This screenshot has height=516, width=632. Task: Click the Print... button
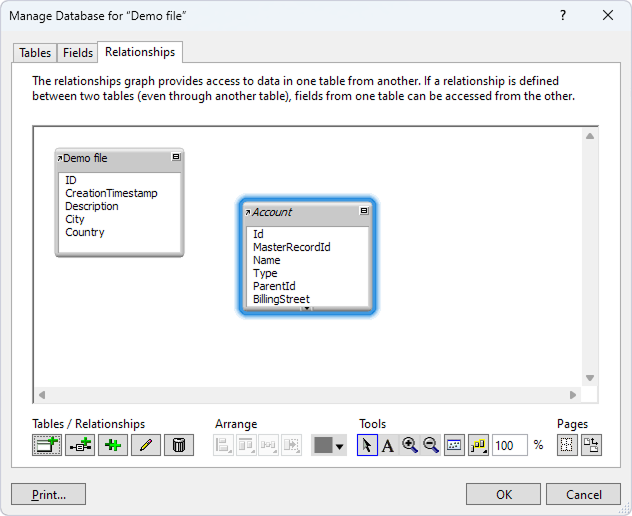coord(48,494)
